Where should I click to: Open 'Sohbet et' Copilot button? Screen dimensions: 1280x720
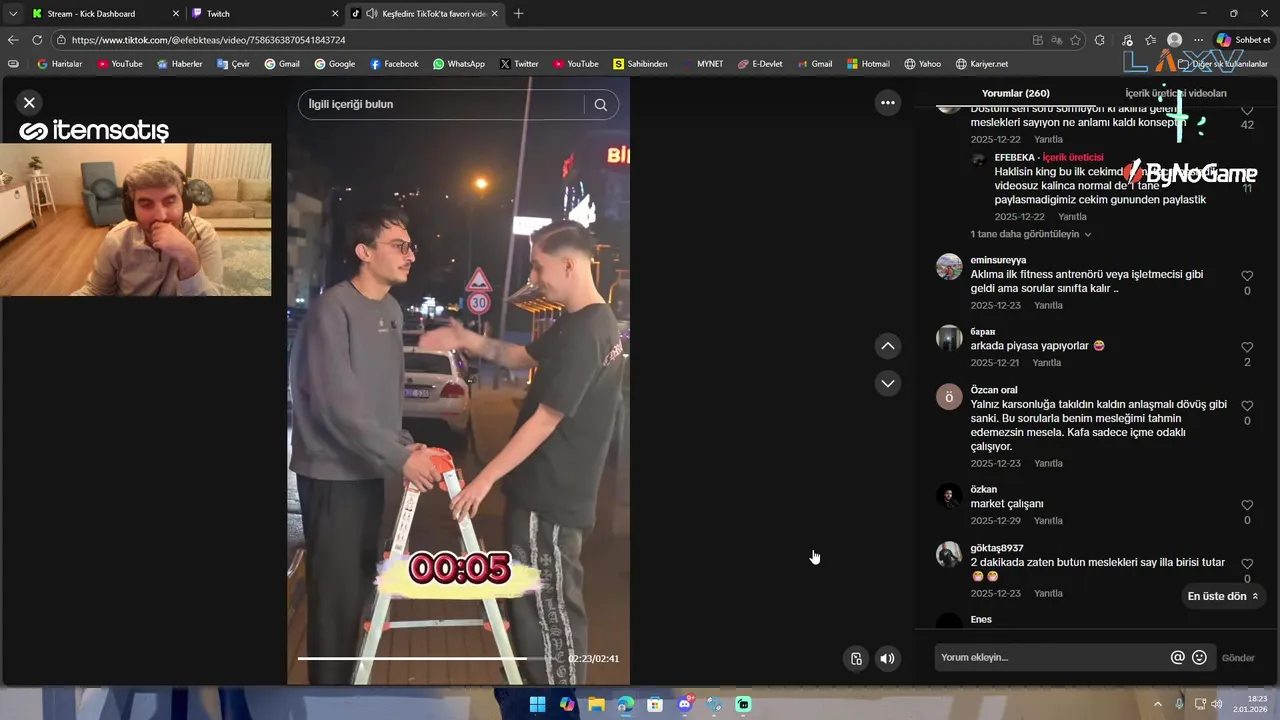click(1244, 40)
